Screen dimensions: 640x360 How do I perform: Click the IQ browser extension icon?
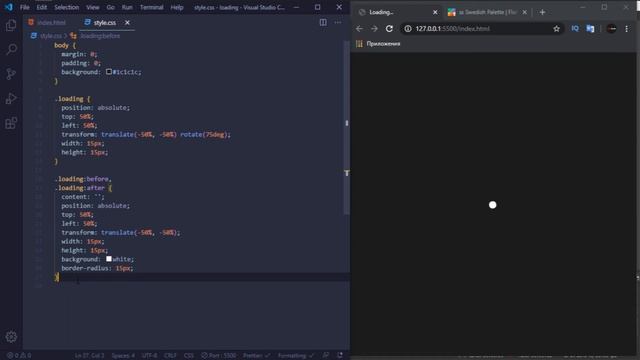point(575,29)
